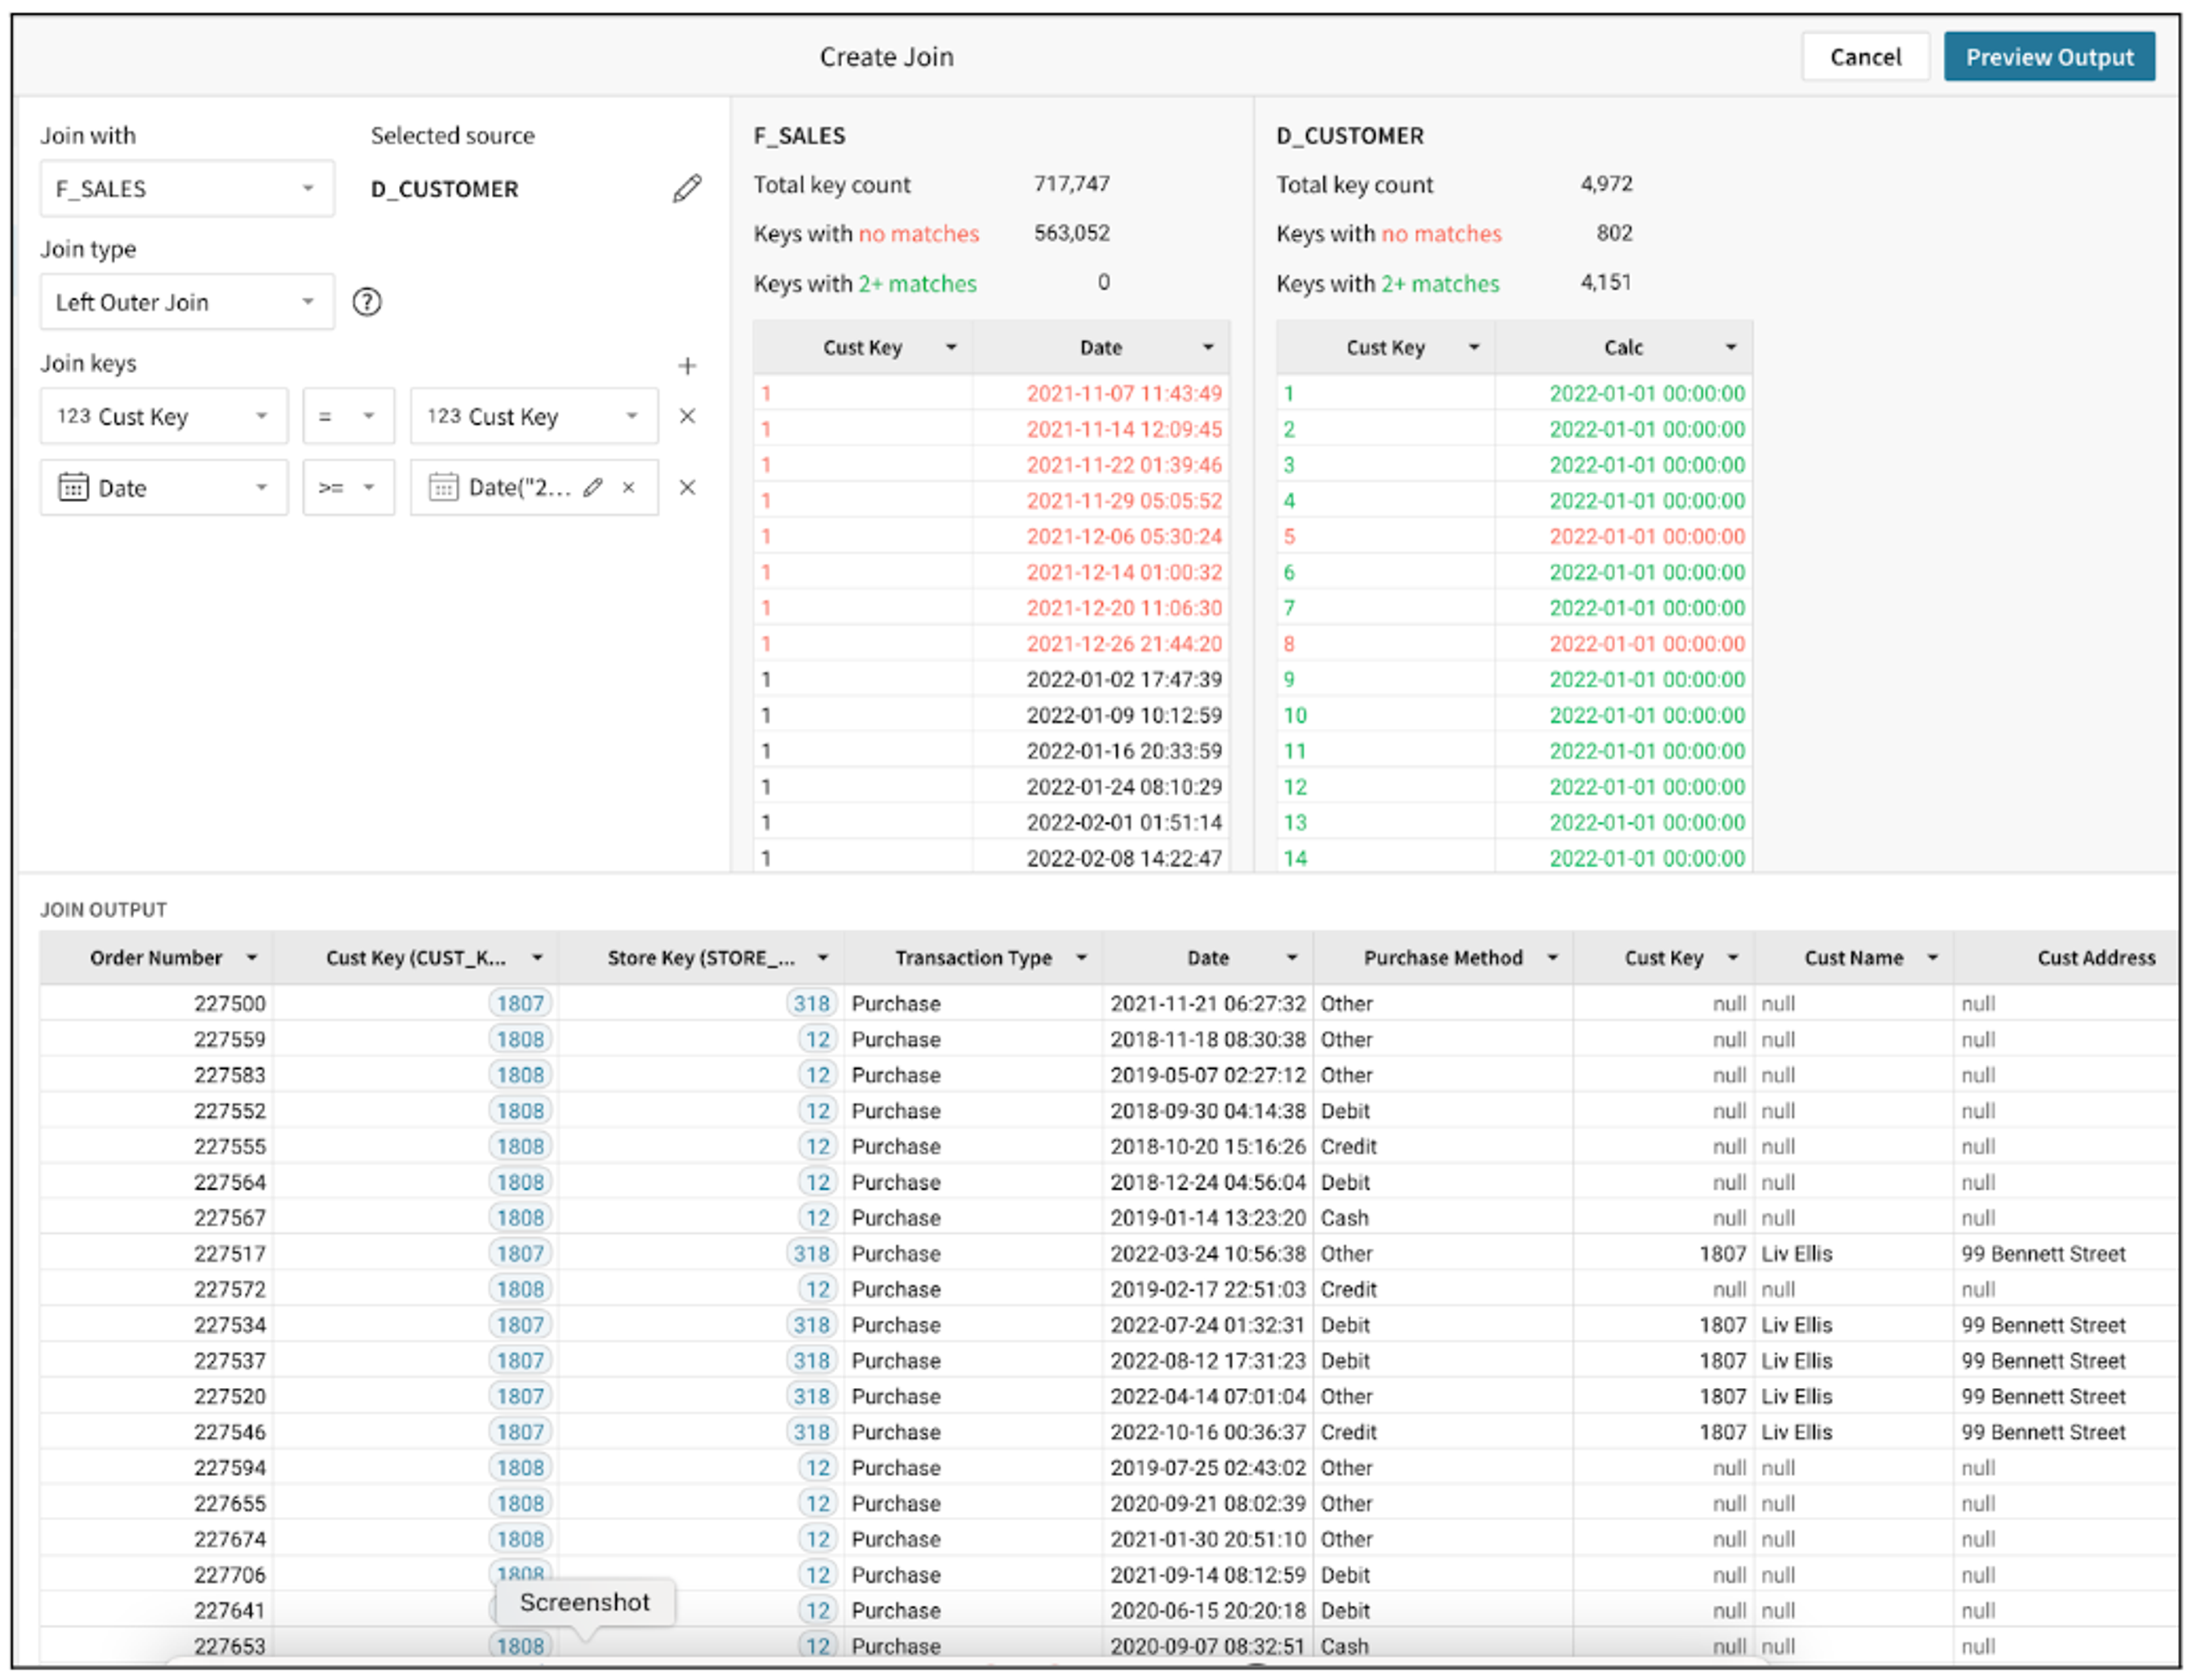The image size is (2191, 1680).
Task: Open Purchase Method column menu arrow
Action: point(1553,958)
